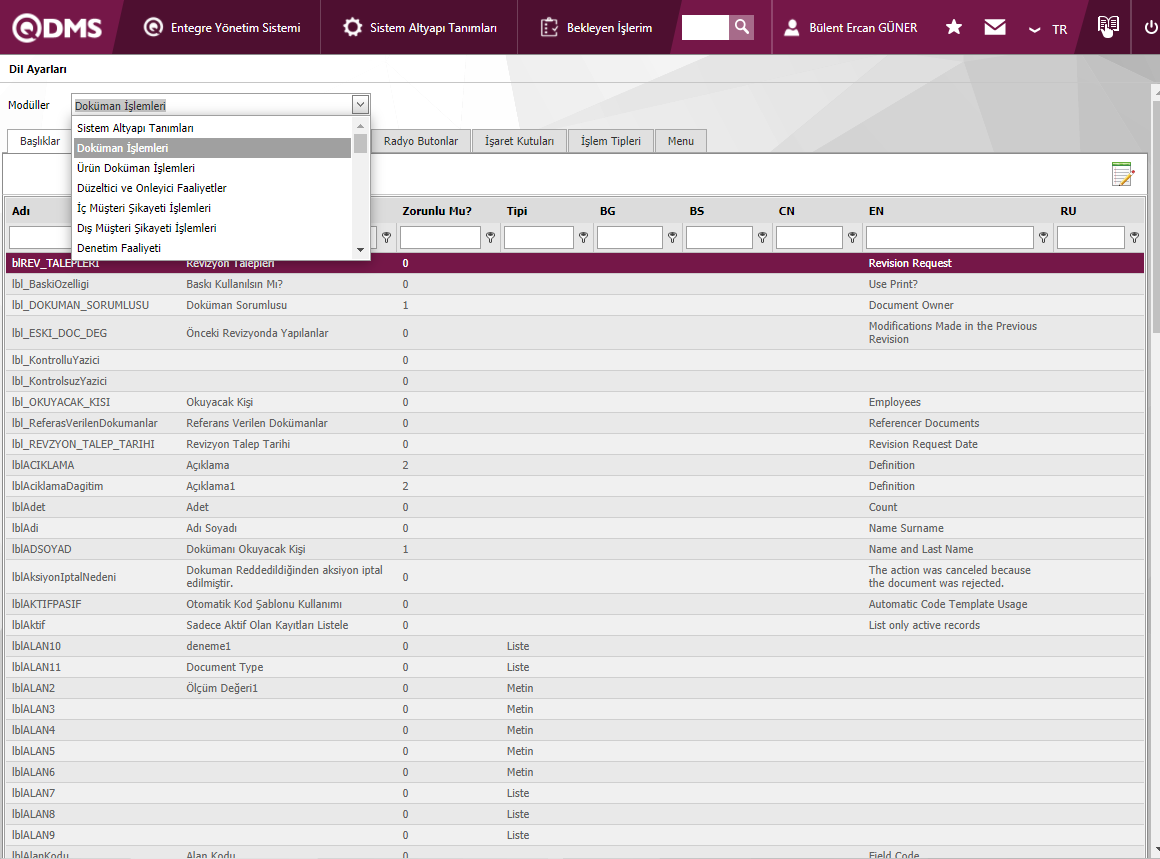Image resolution: width=1160 pixels, height=859 pixels.
Task: Switch to the Radyo Butonlar tab
Action: [x=421, y=141]
